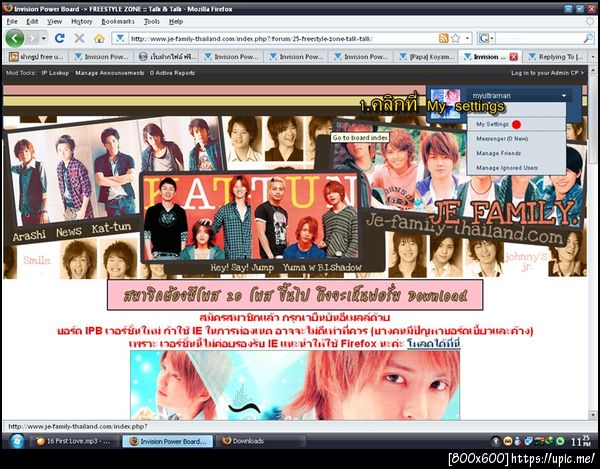Go to the Home page icon
Image resolution: width=600 pixels, height=469 pixels.
99,38
